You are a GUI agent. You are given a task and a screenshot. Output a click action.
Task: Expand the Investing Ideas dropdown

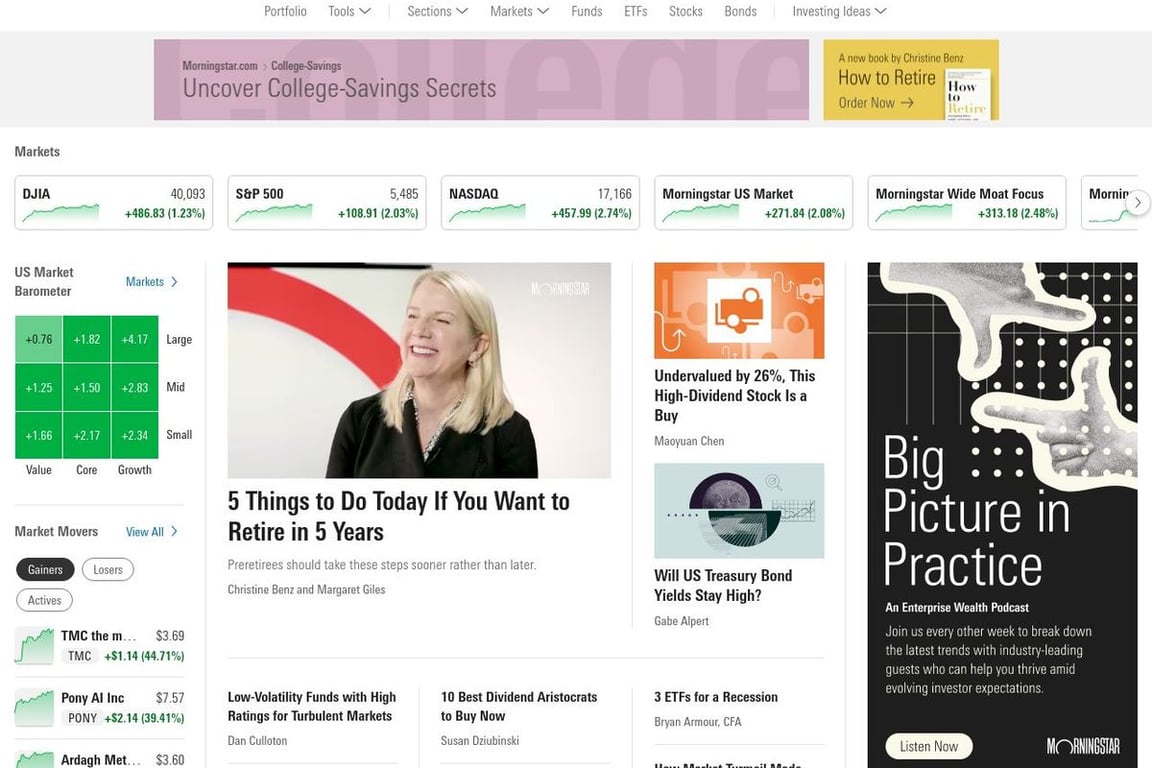(x=839, y=11)
